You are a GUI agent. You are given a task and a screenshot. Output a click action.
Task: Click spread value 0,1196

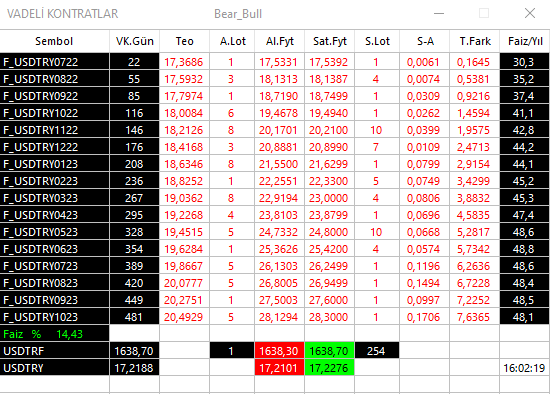pyautogui.click(x=424, y=266)
